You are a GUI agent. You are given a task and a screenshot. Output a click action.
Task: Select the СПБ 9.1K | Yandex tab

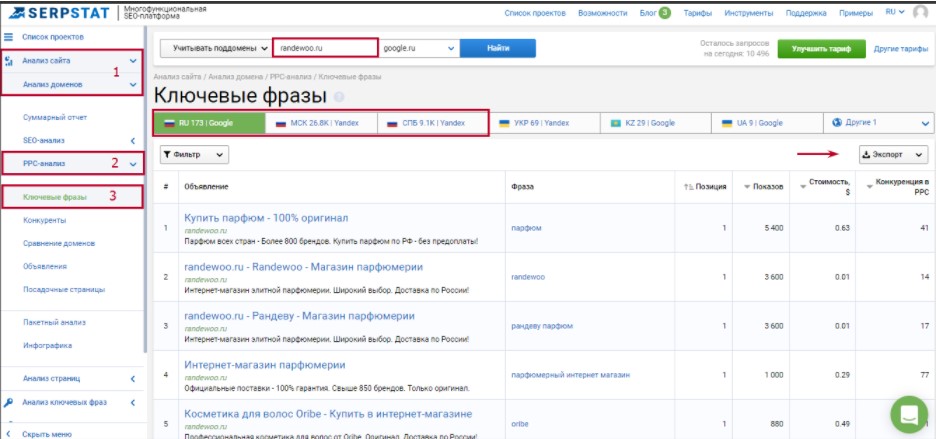click(x=433, y=123)
